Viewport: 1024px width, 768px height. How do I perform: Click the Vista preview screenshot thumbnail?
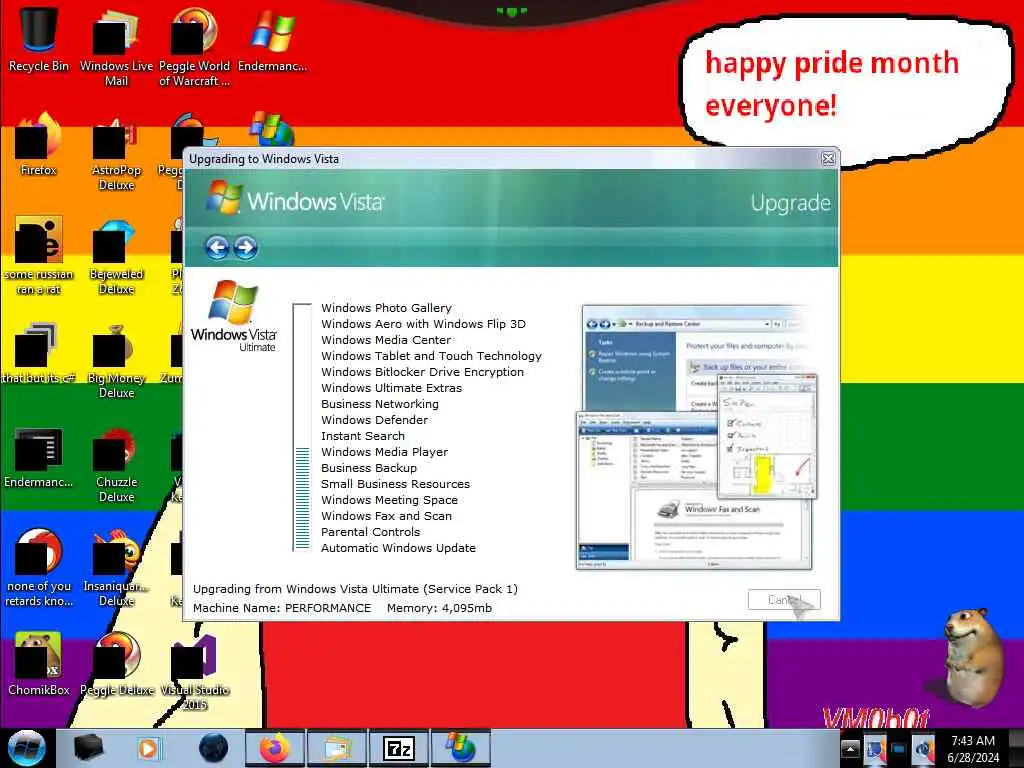[696, 436]
